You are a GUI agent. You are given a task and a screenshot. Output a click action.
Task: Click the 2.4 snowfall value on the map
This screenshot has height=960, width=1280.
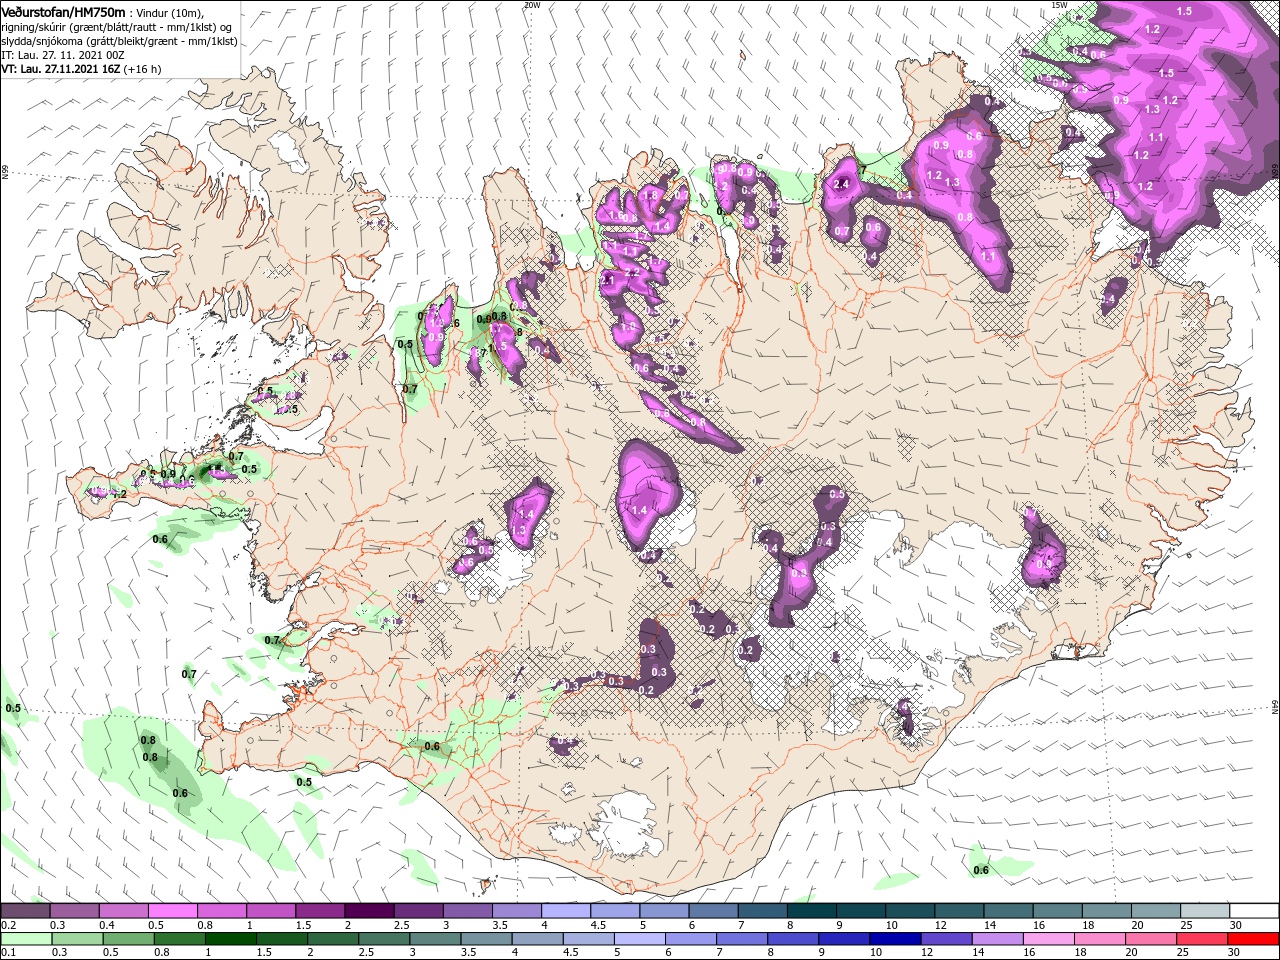click(x=841, y=184)
